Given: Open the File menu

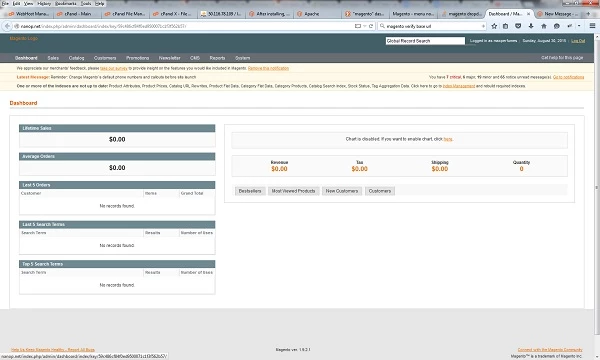Looking at the screenshot, I should coord(5,3).
